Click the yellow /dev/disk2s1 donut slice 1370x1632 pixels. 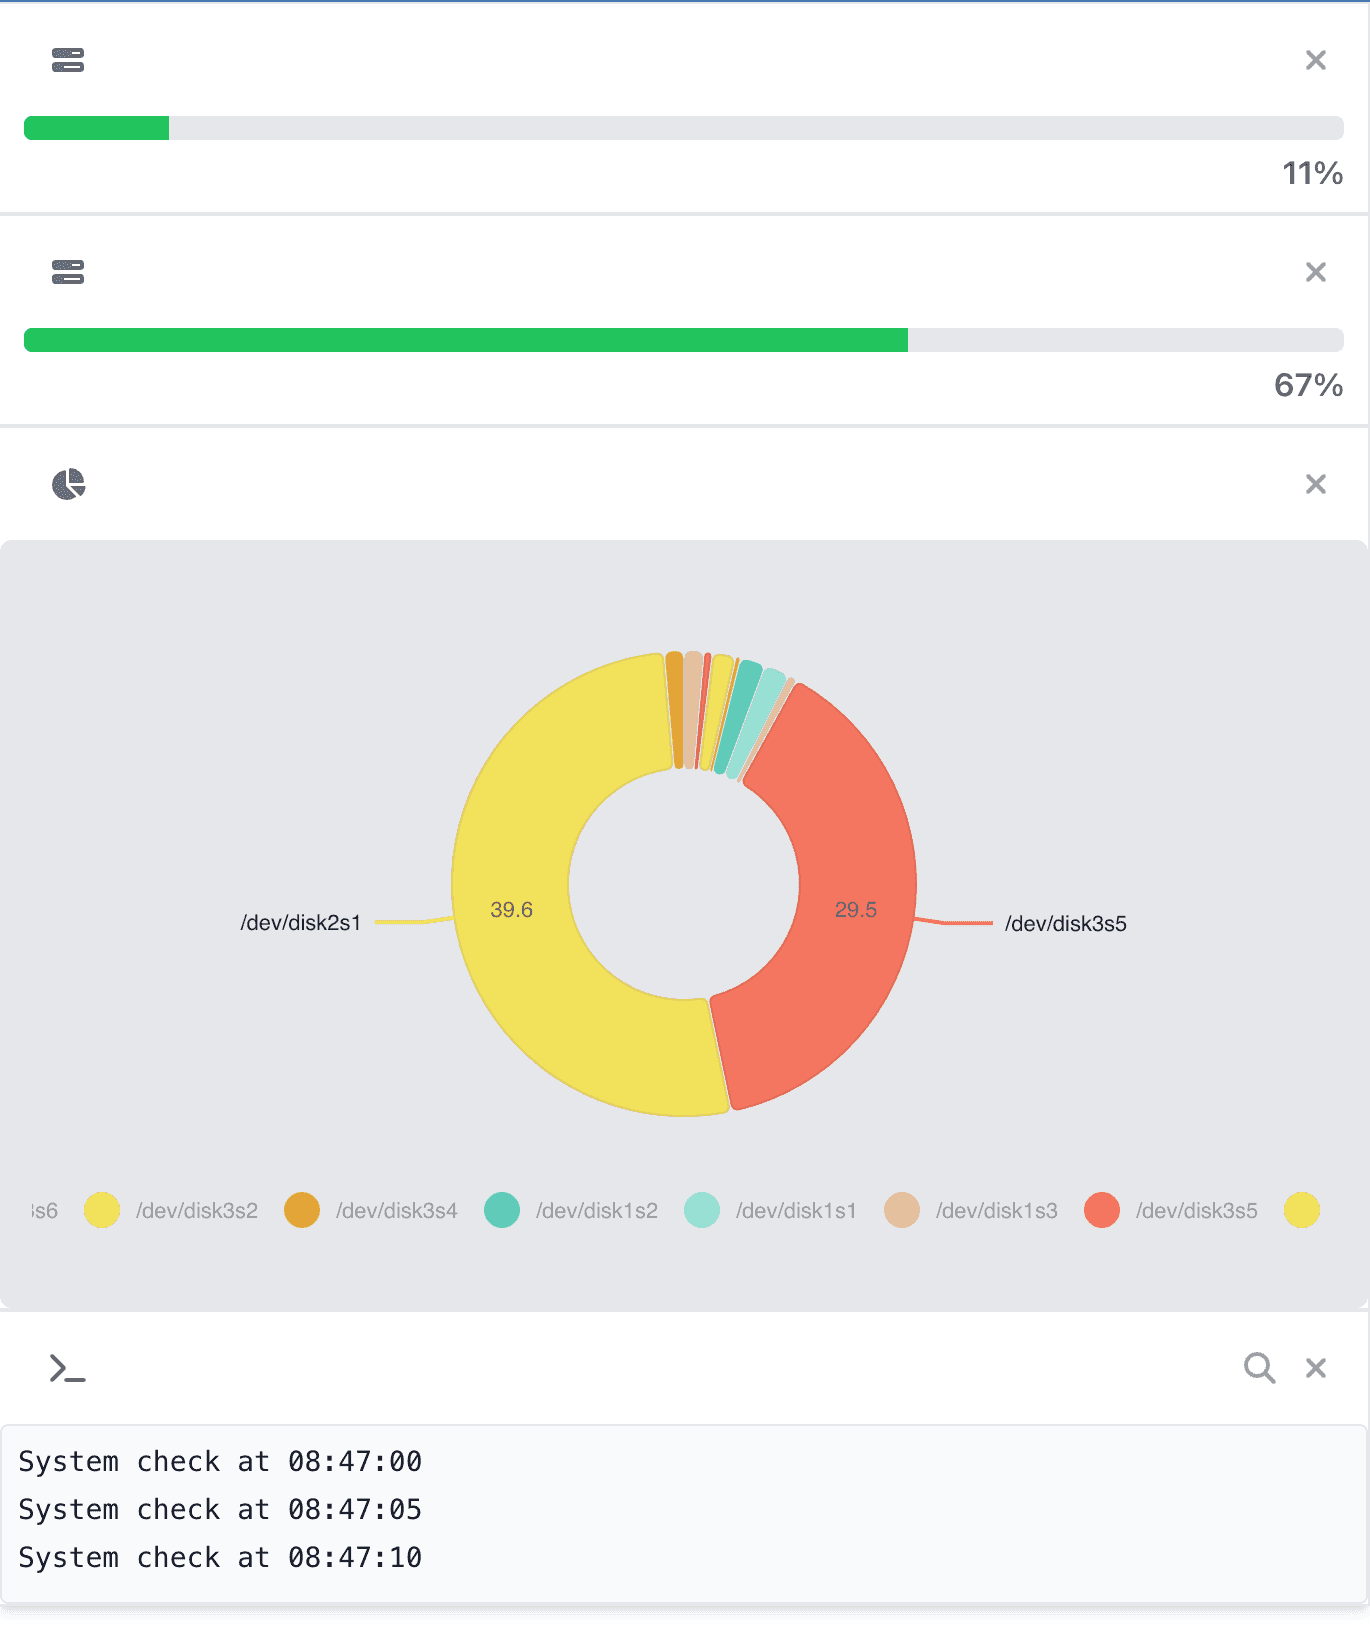(520, 960)
